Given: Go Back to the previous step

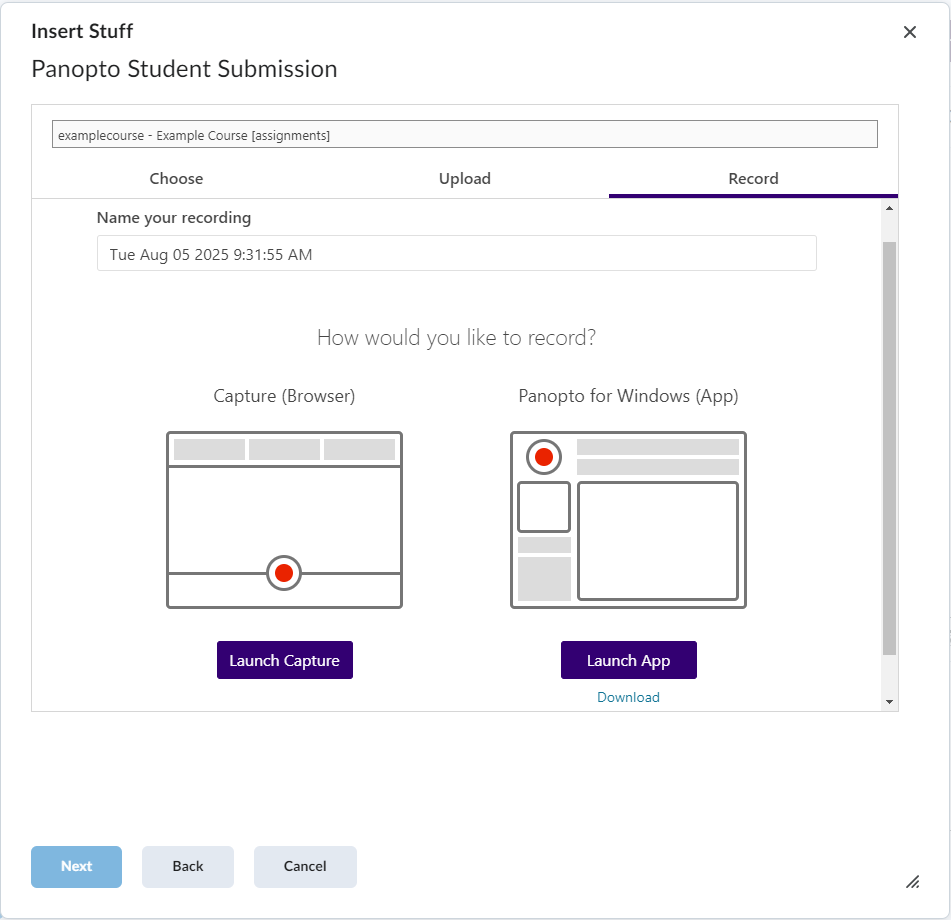Looking at the screenshot, I should [x=188, y=866].
